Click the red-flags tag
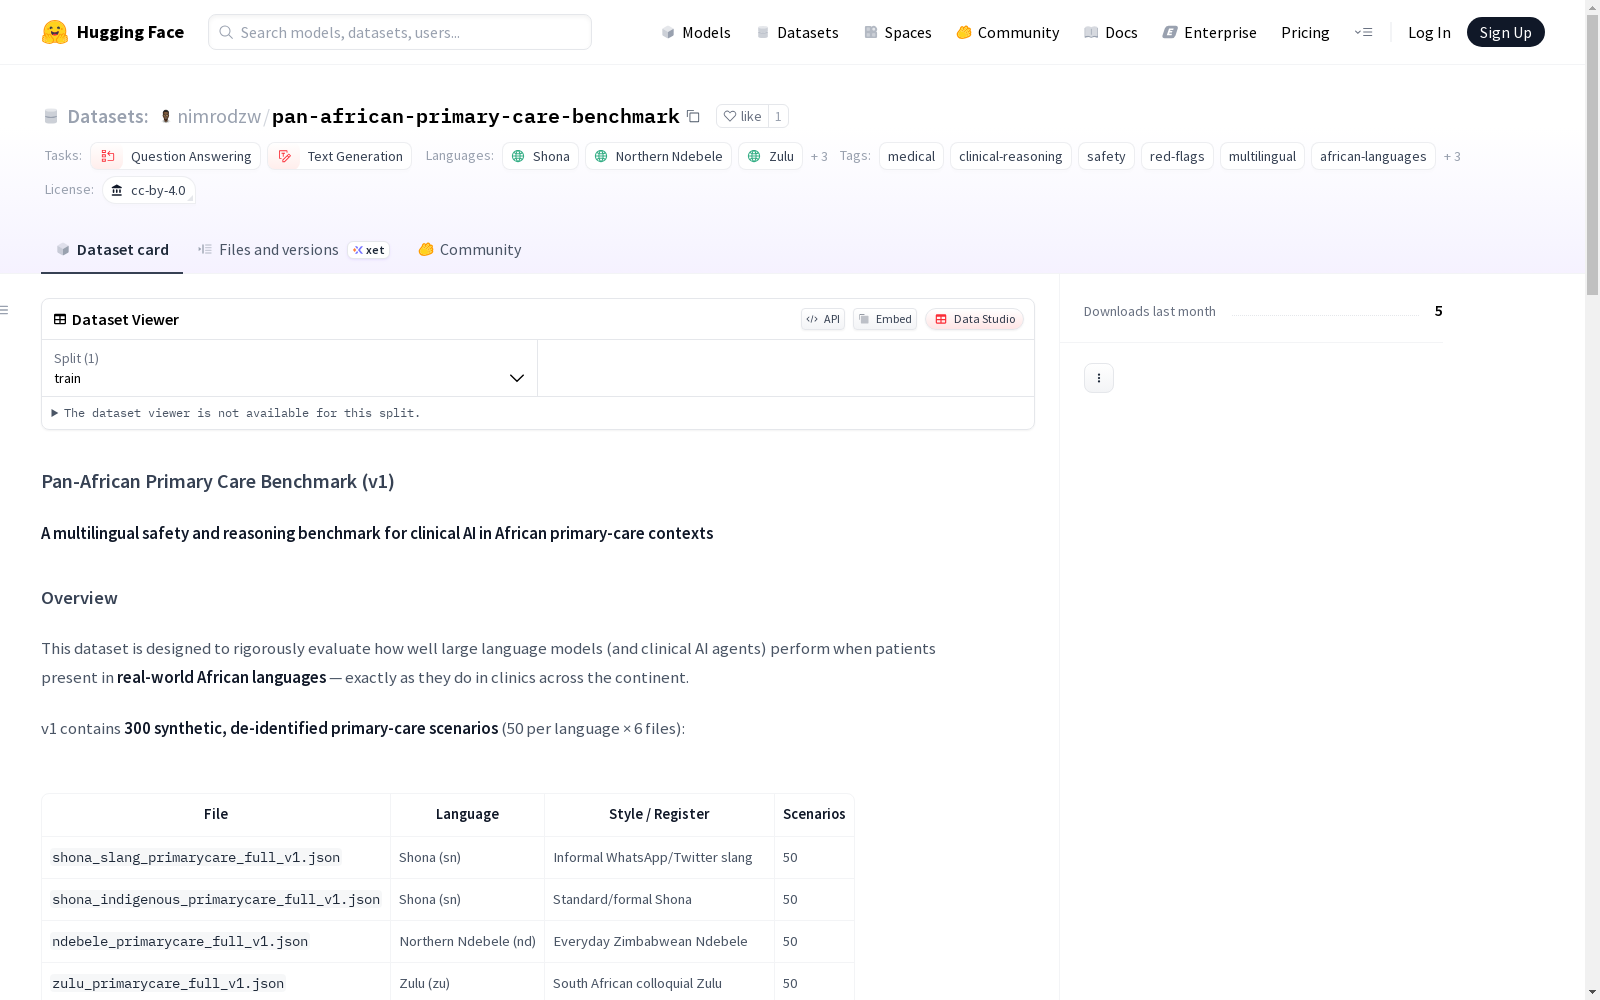Image resolution: width=1600 pixels, height=1000 pixels. point(1177,156)
